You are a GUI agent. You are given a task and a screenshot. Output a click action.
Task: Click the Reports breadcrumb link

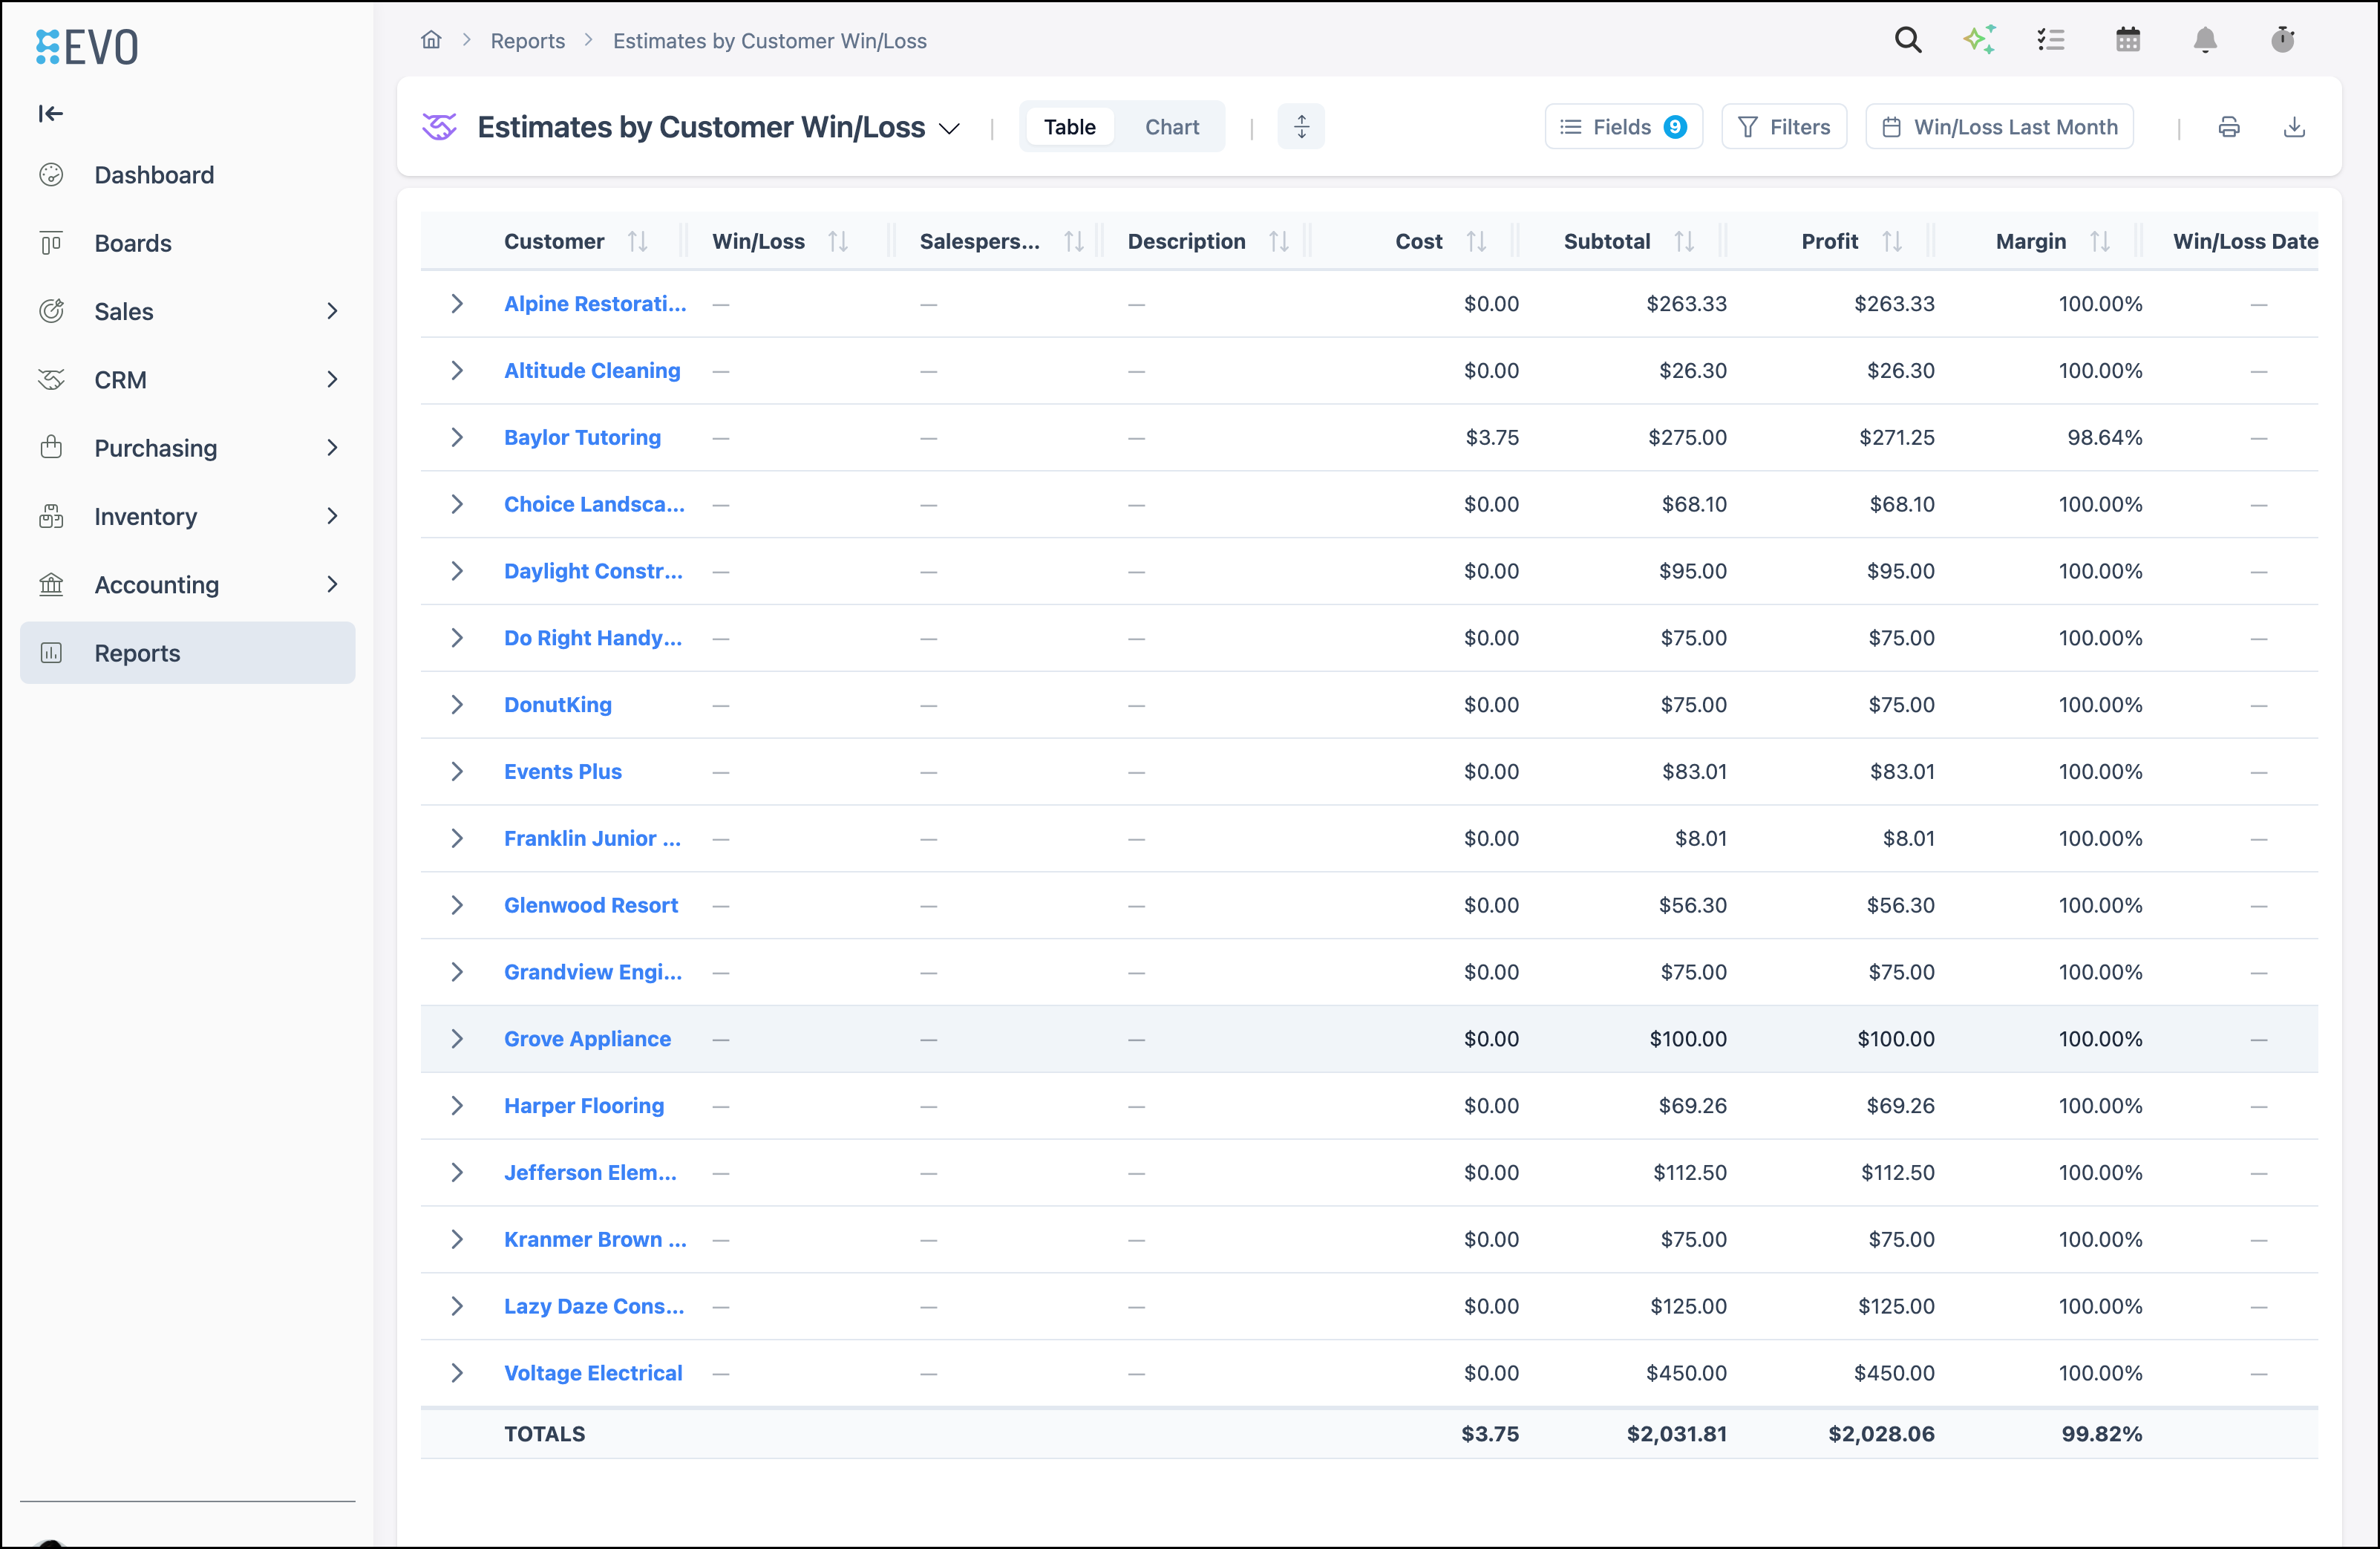[x=527, y=41]
